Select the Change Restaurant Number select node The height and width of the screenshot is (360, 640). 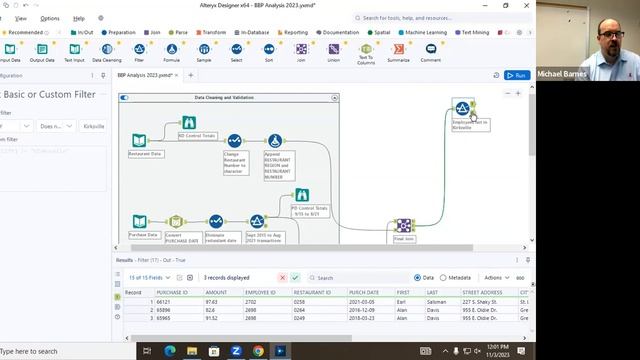234,141
